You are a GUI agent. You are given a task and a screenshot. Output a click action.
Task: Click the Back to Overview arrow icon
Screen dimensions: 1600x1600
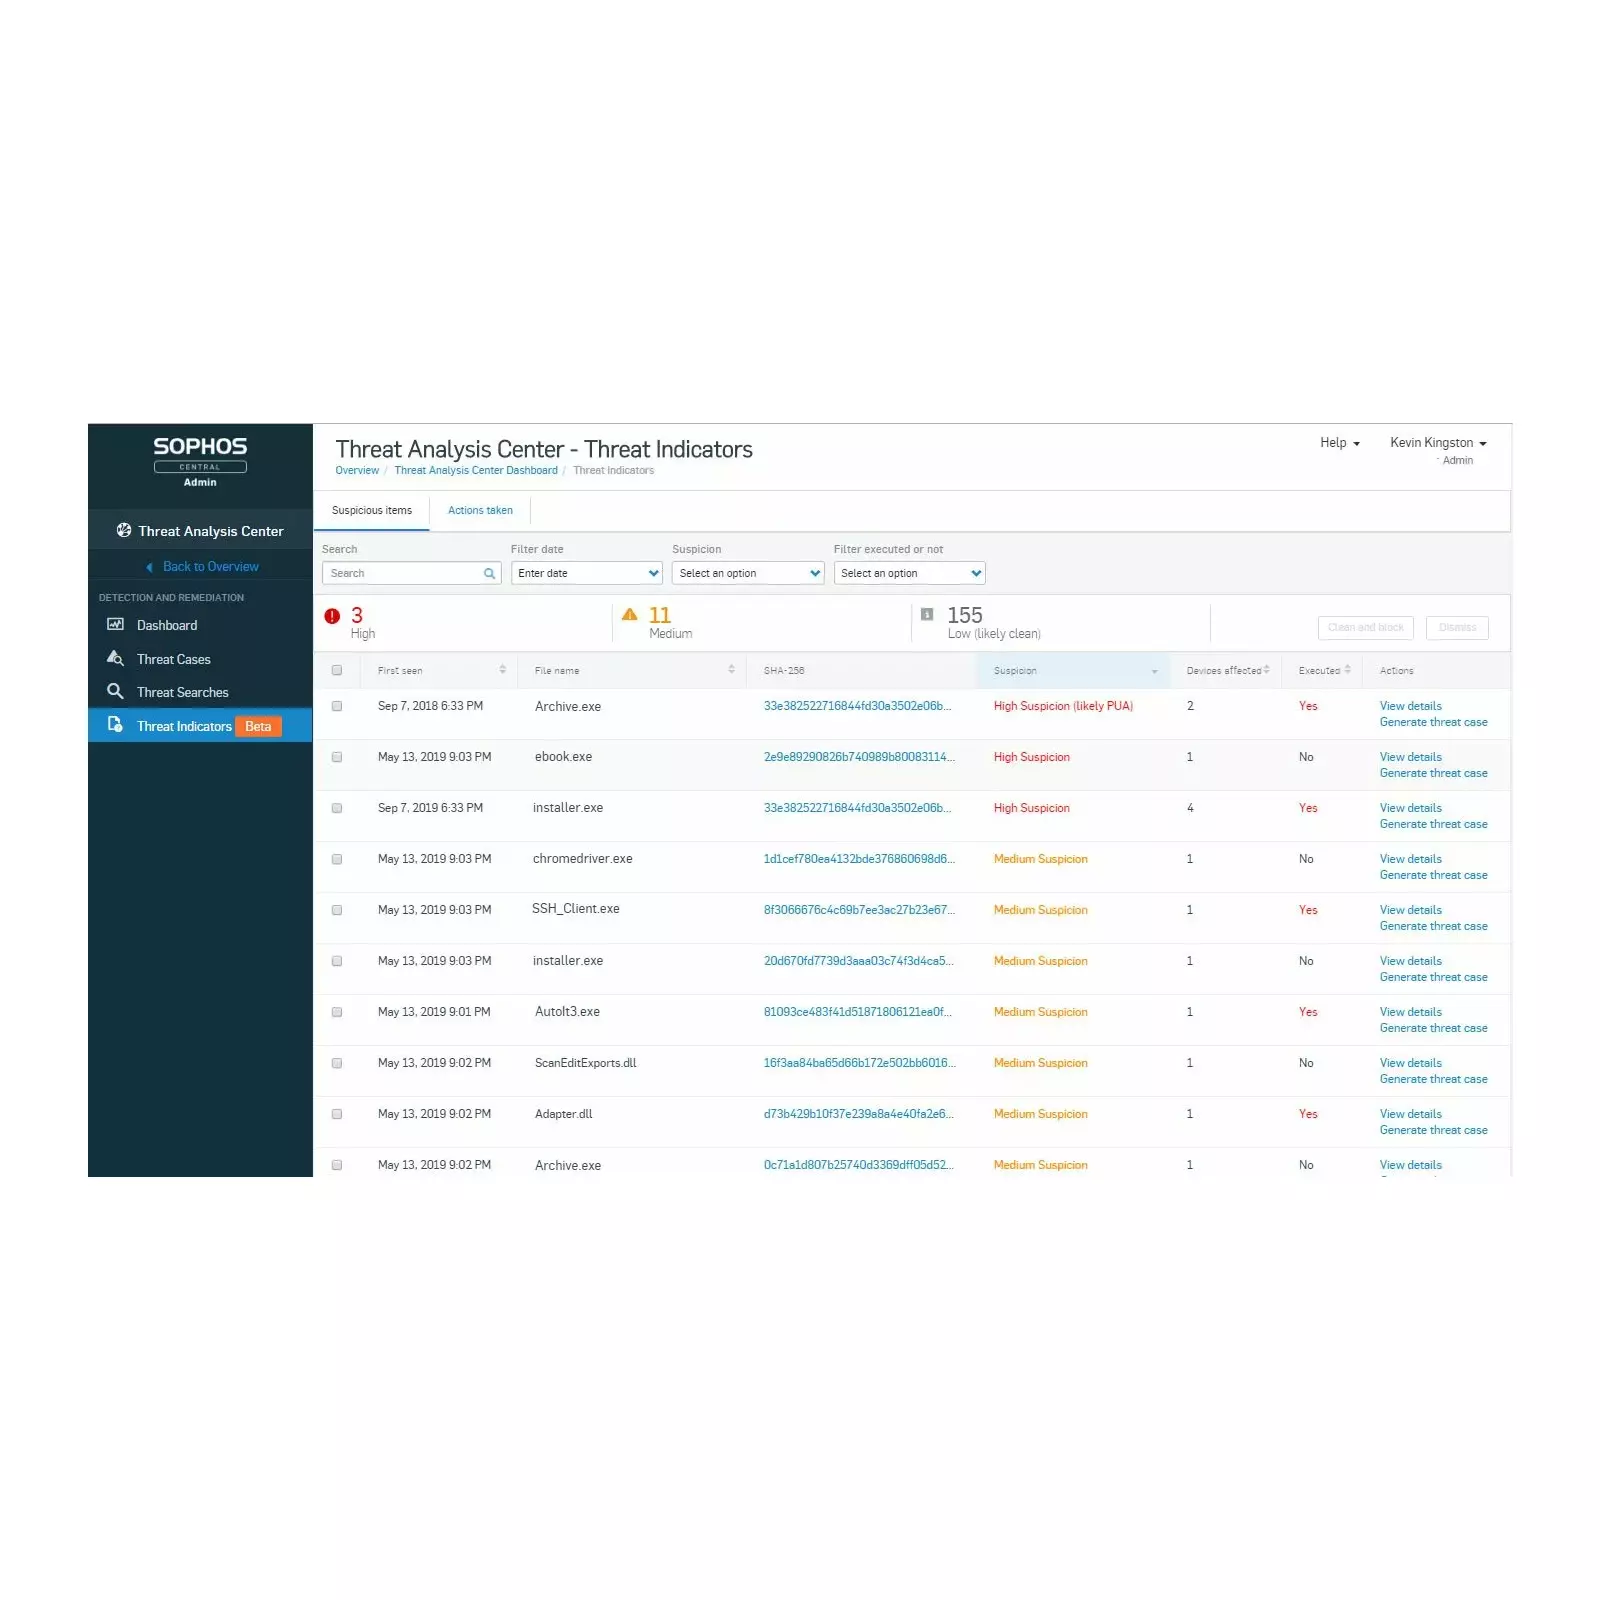150,567
